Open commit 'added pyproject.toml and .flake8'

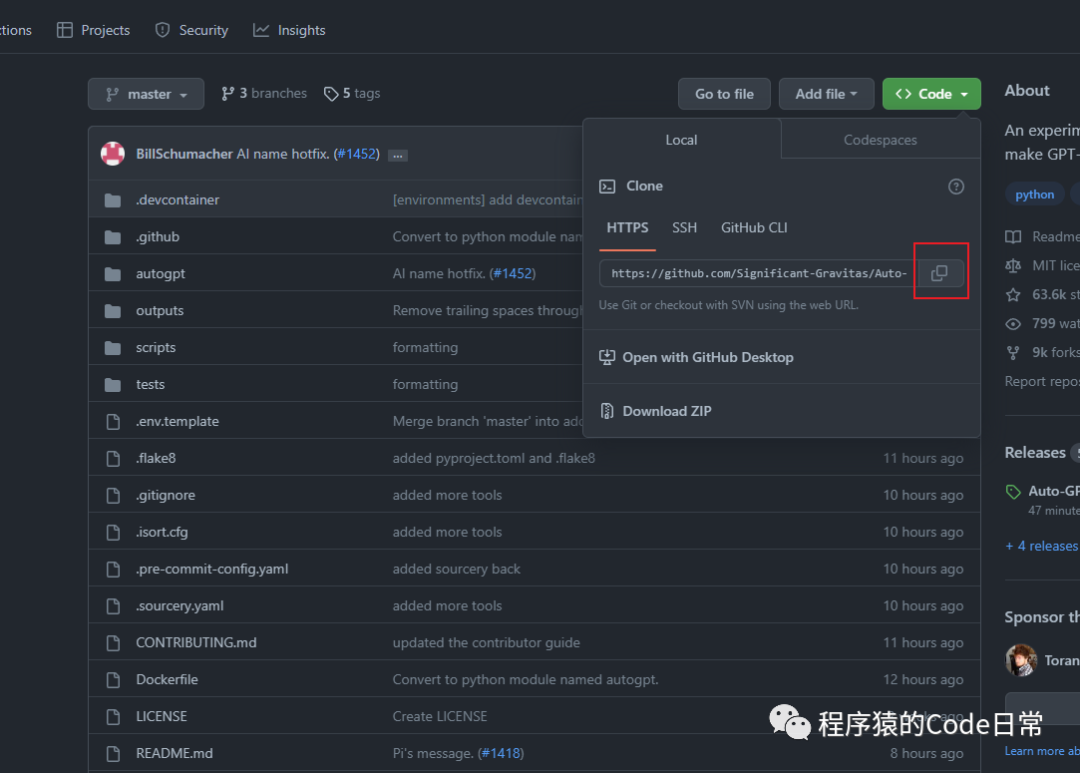tap(494, 458)
